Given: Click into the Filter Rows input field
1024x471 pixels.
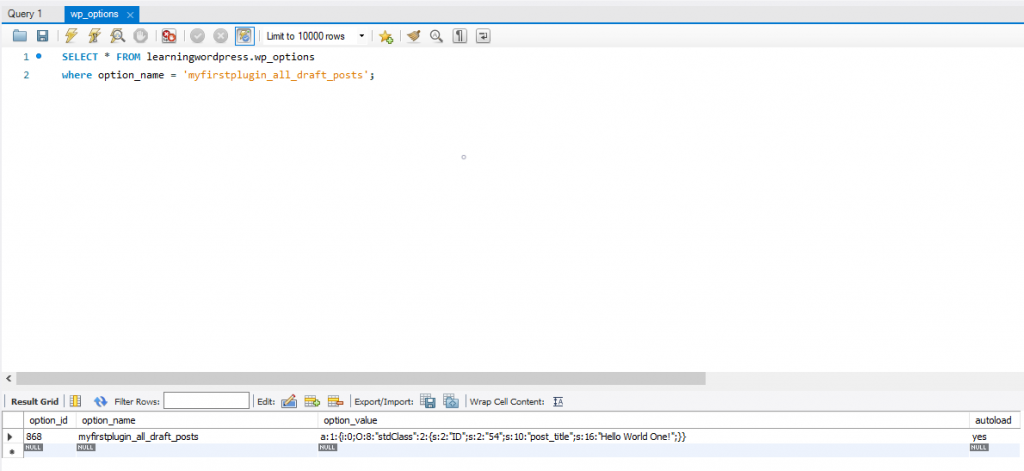Looking at the screenshot, I should 206,401.
